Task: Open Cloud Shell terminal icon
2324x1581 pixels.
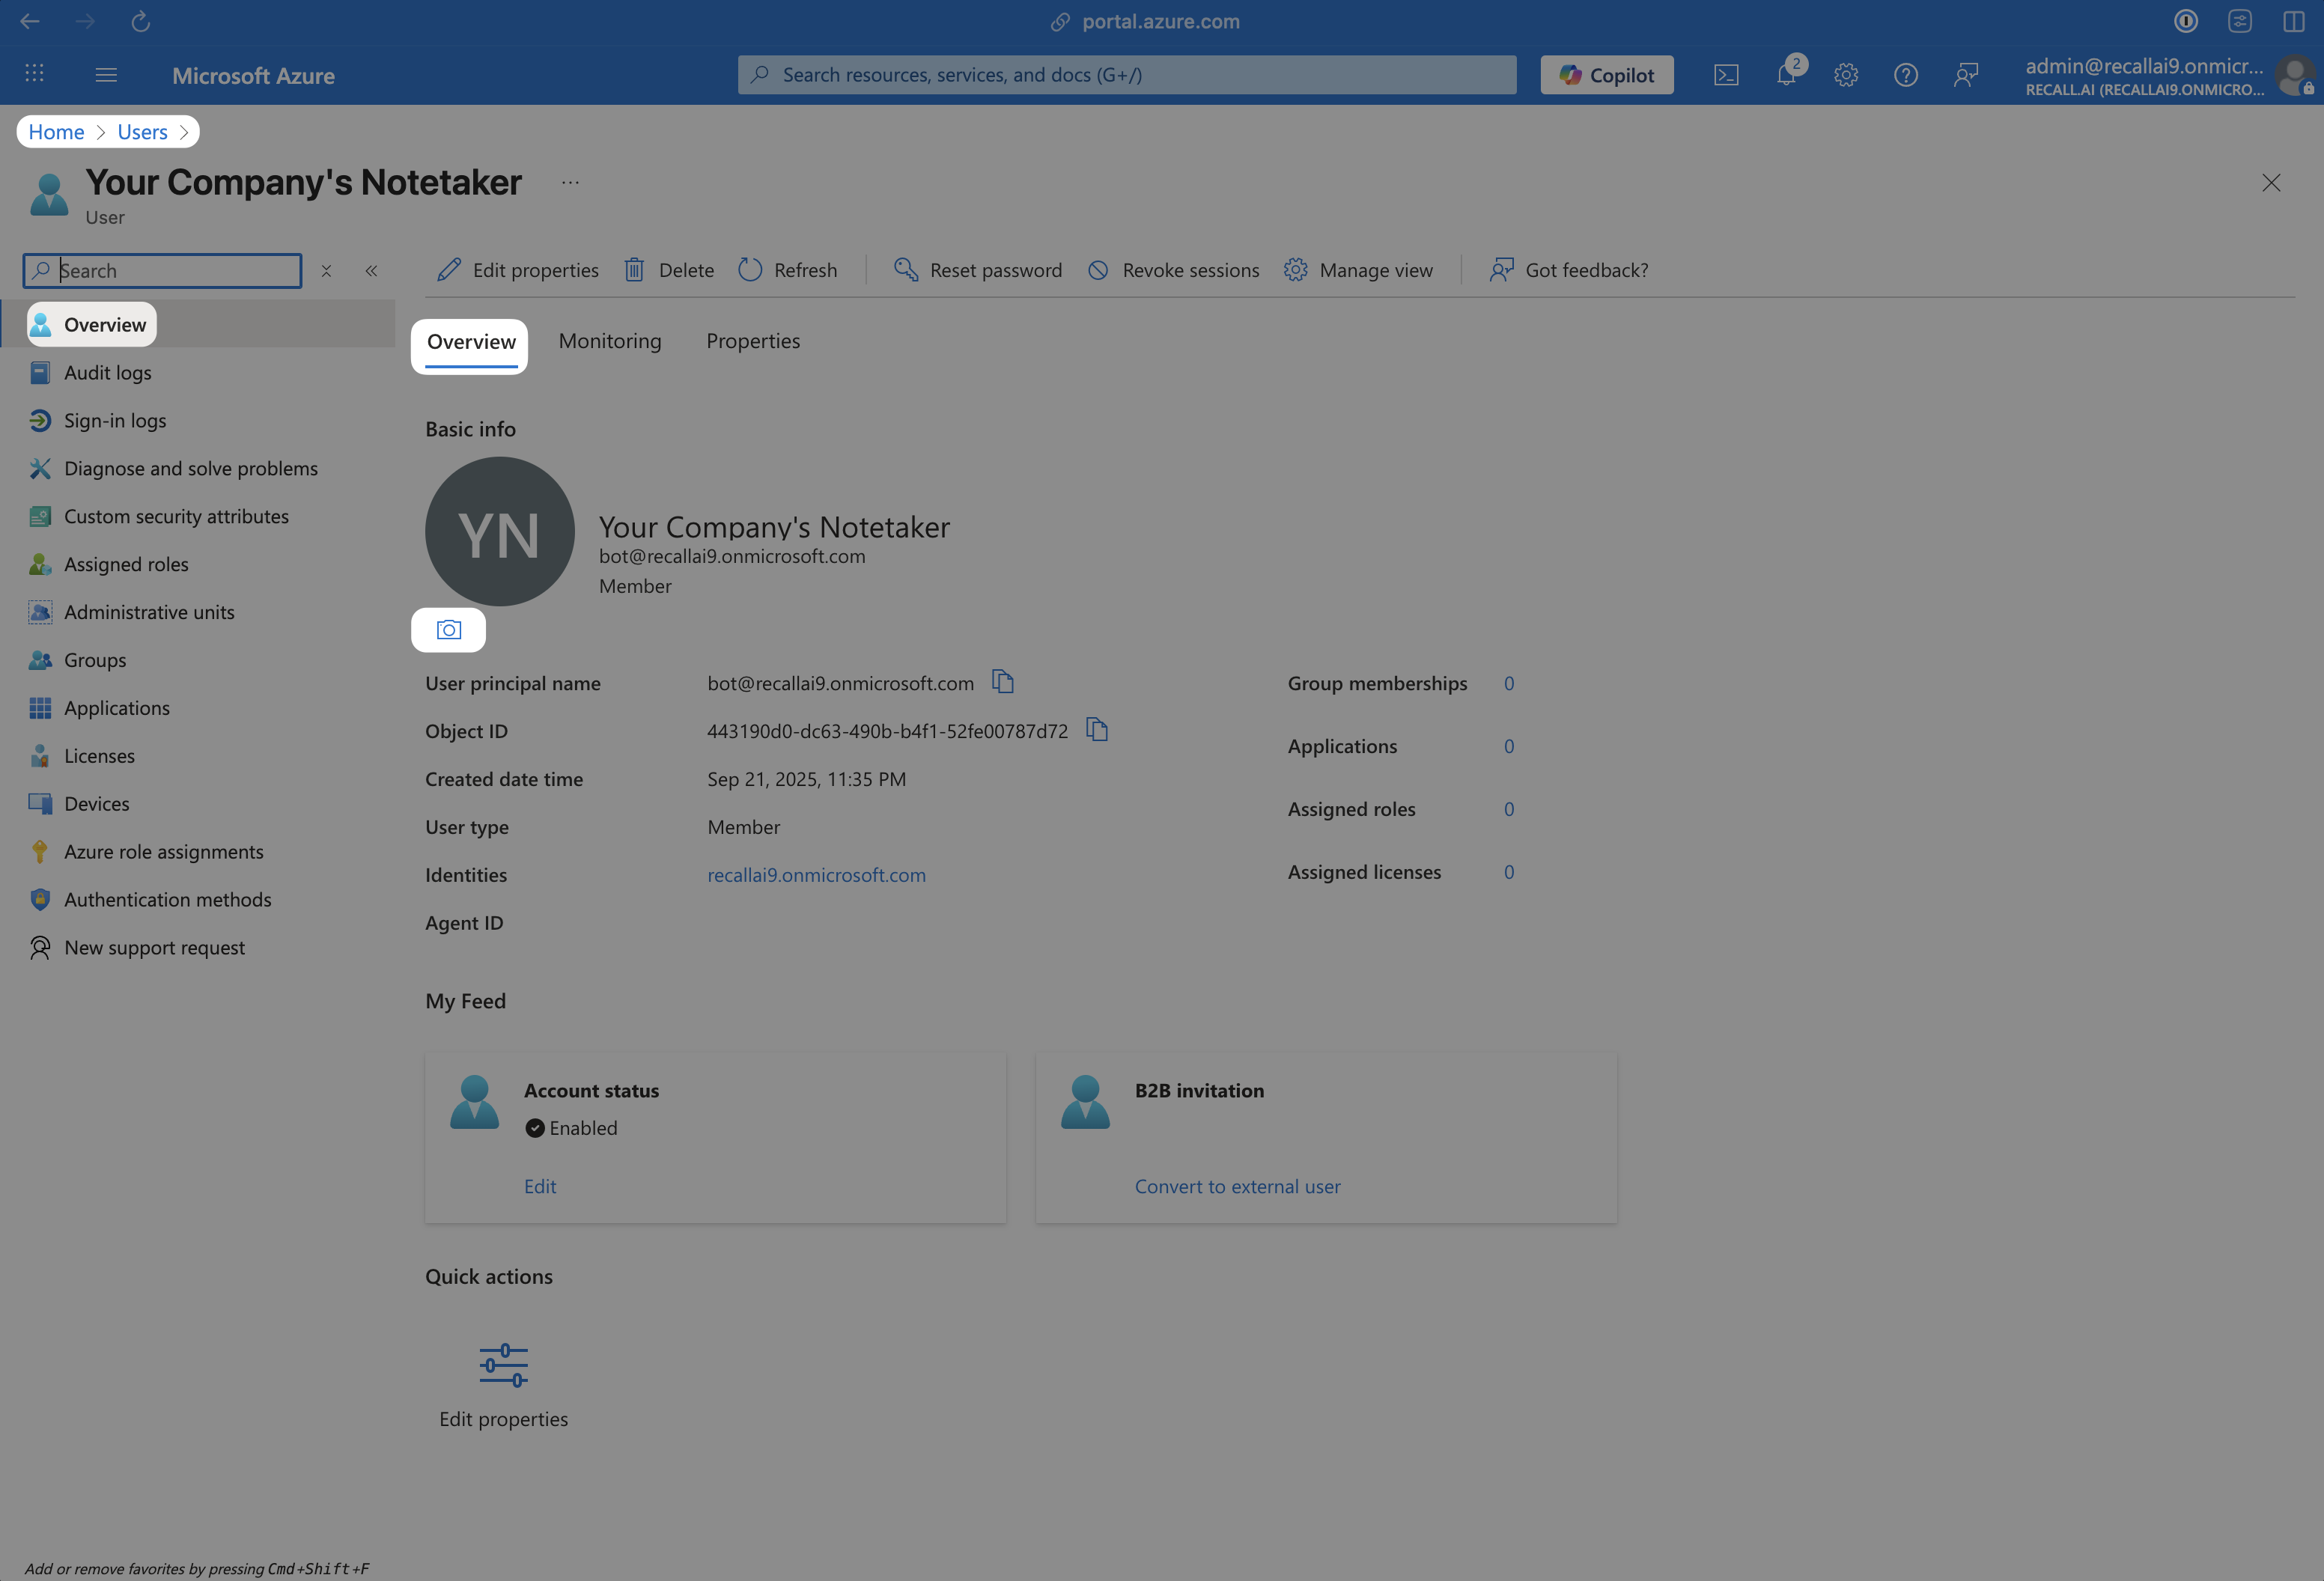Action: click(x=1726, y=75)
